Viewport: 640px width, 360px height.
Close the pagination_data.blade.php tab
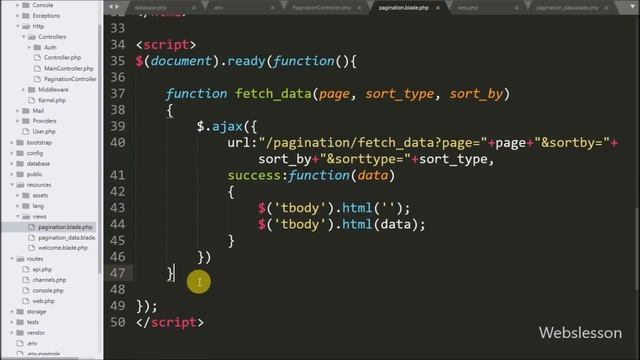click(606, 8)
